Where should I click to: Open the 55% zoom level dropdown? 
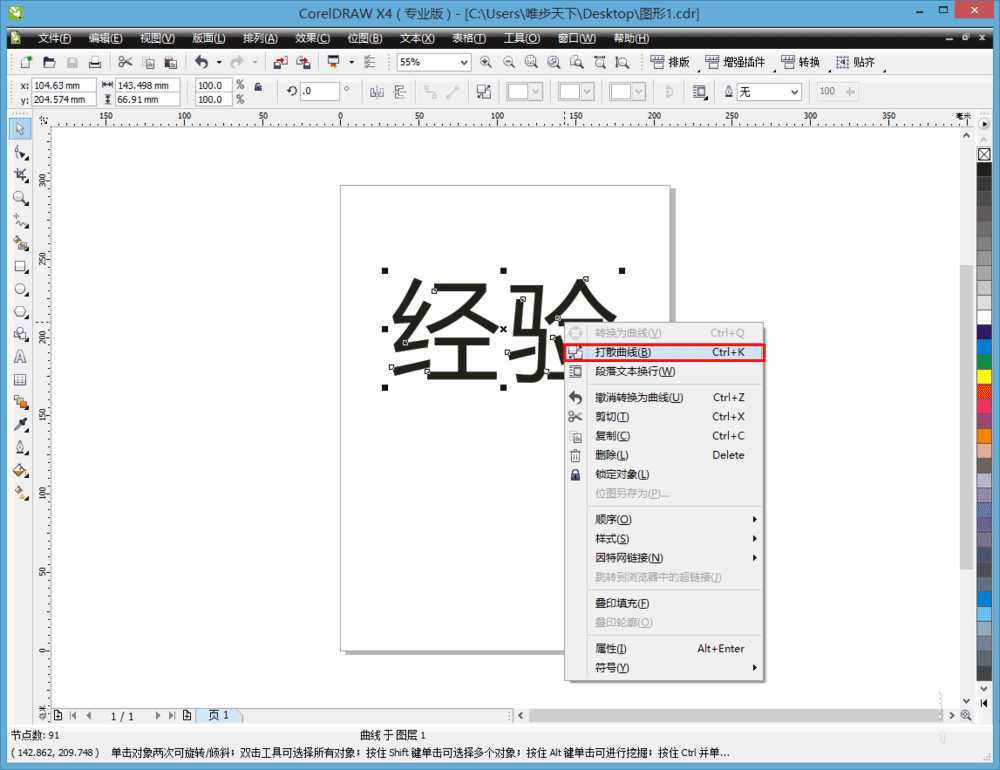464,62
